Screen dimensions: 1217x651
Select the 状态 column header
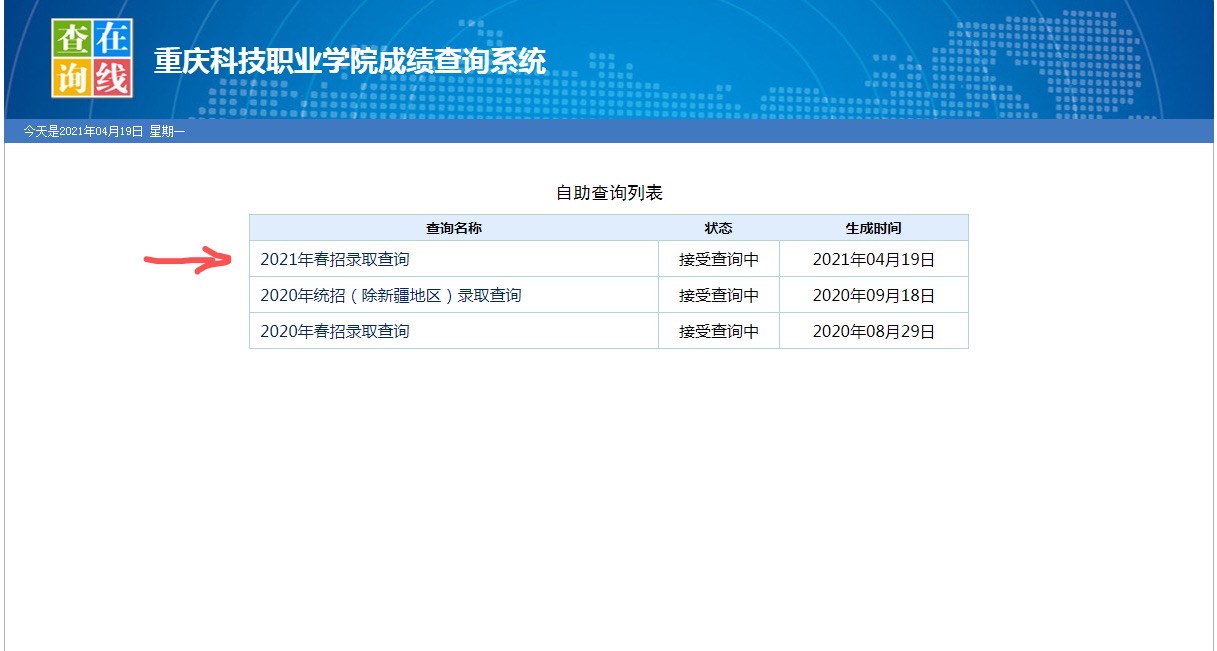pyautogui.click(x=718, y=228)
